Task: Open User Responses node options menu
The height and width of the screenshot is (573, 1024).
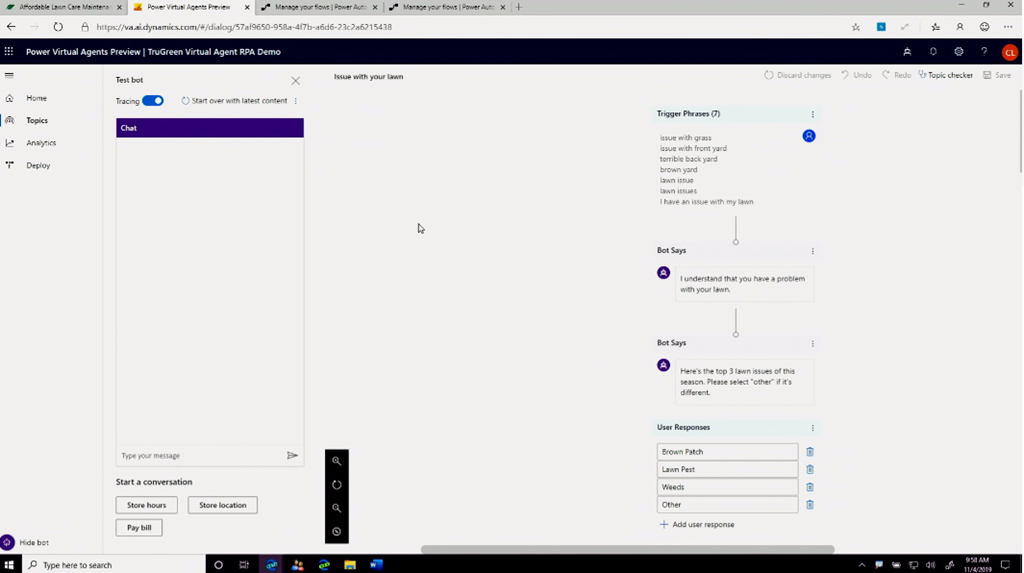Action: pos(812,428)
